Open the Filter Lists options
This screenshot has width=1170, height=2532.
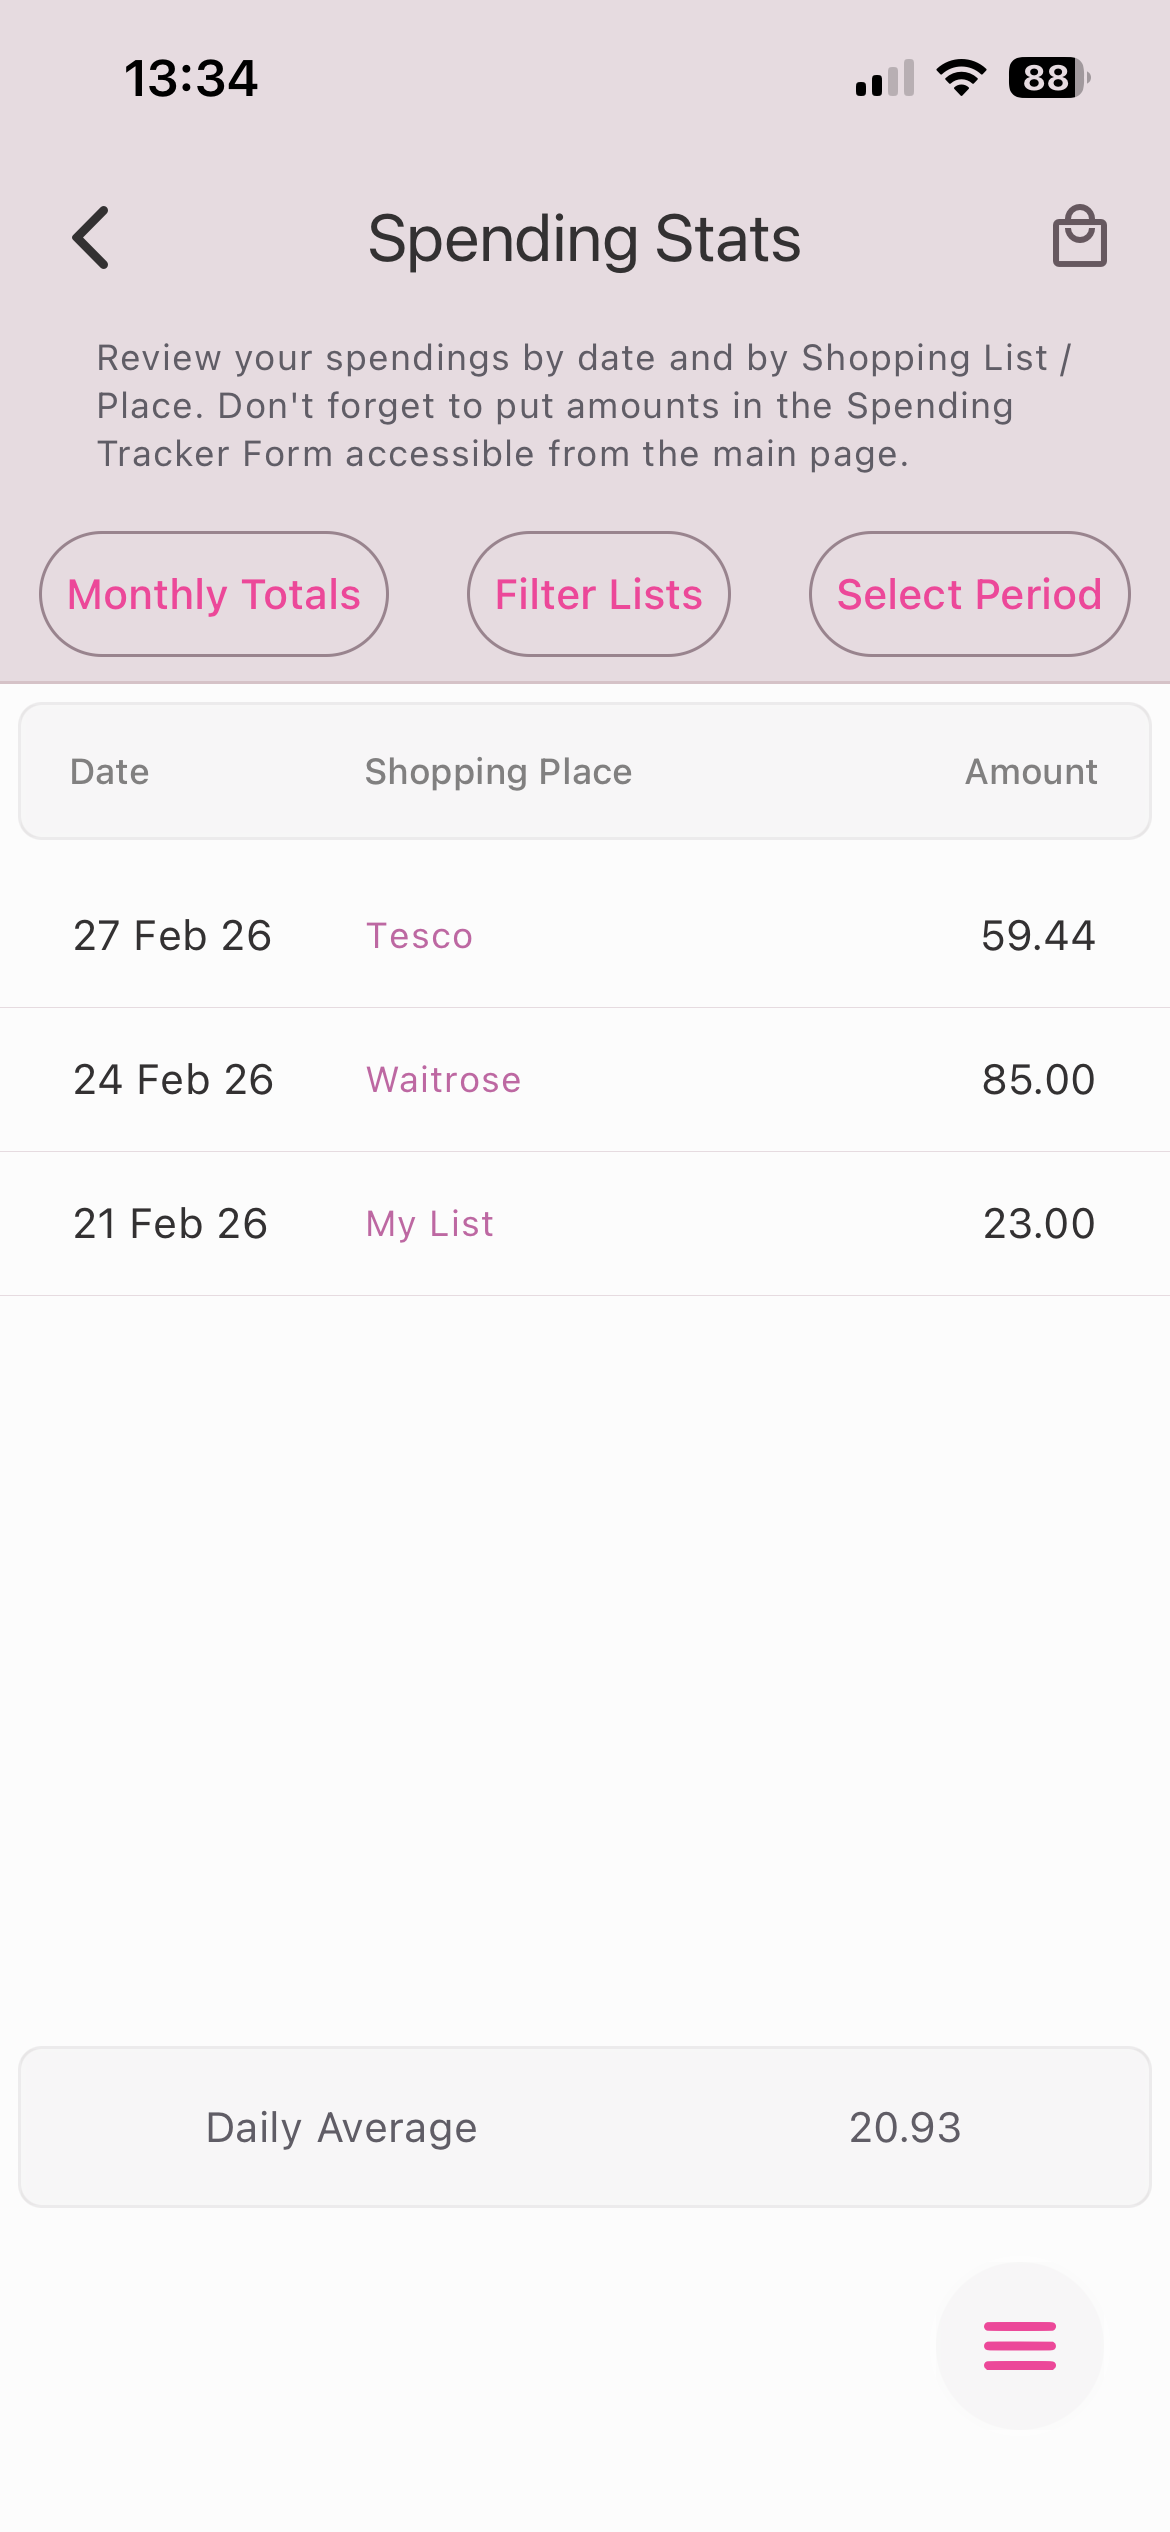pos(599,594)
